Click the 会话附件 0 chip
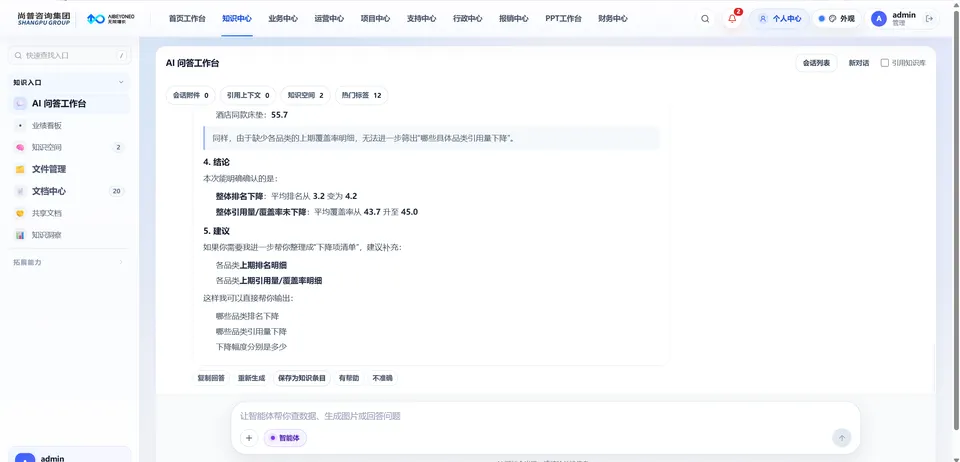 pyautogui.click(x=190, y=95)
